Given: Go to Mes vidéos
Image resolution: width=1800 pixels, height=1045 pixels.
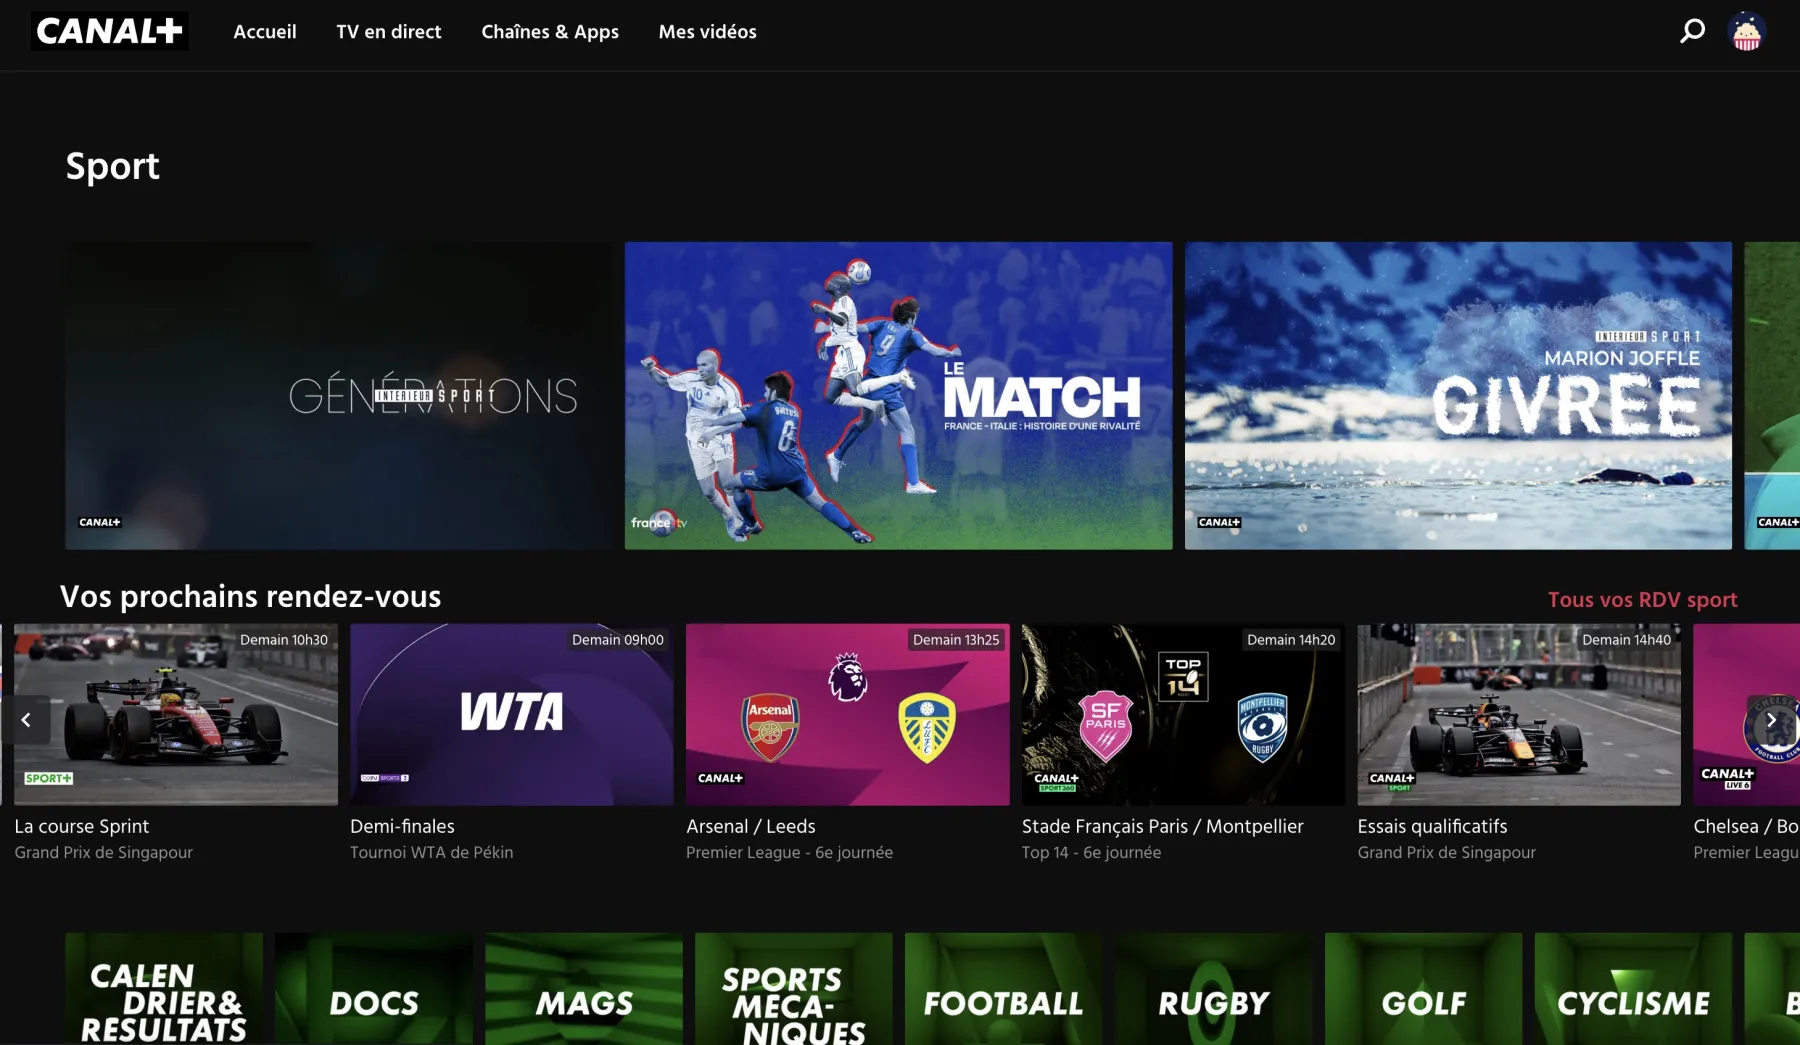Looking at the screenshot, I should [x=707, y=32].
